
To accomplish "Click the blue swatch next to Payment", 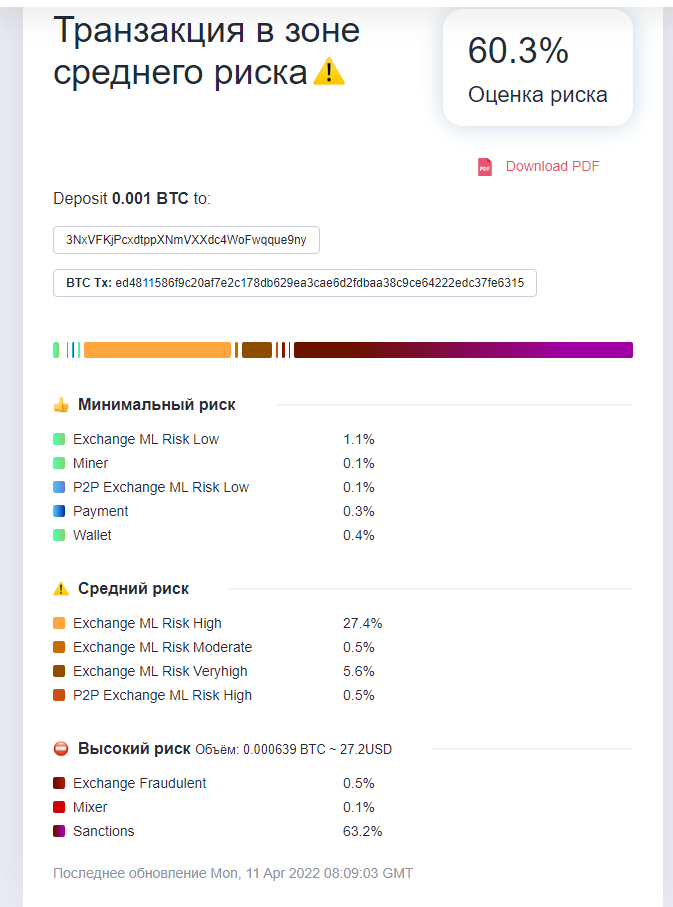I will (59, 511).
